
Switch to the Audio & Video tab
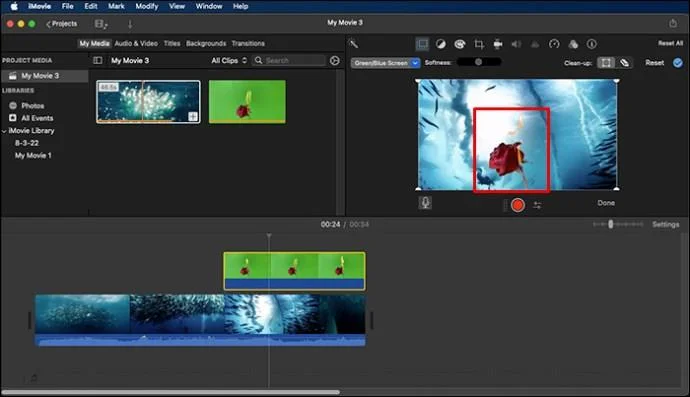[136, 43]
